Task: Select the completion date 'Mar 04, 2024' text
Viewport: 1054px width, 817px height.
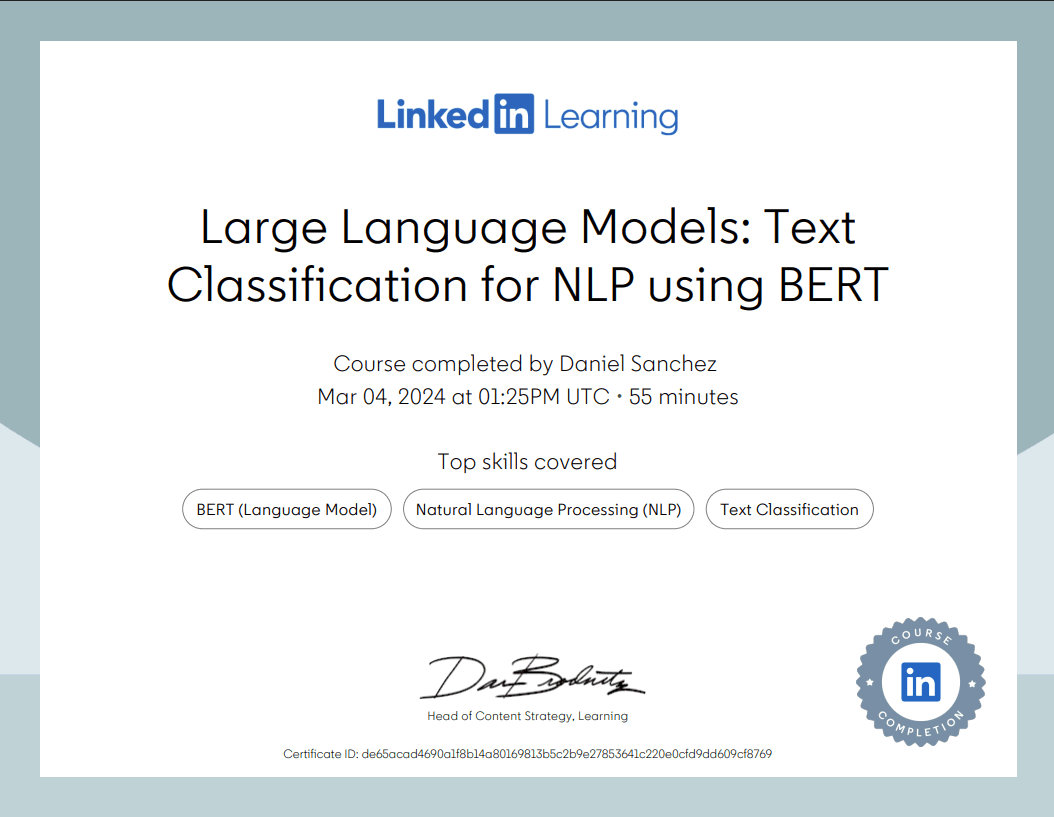Action: tap(380, 396)
